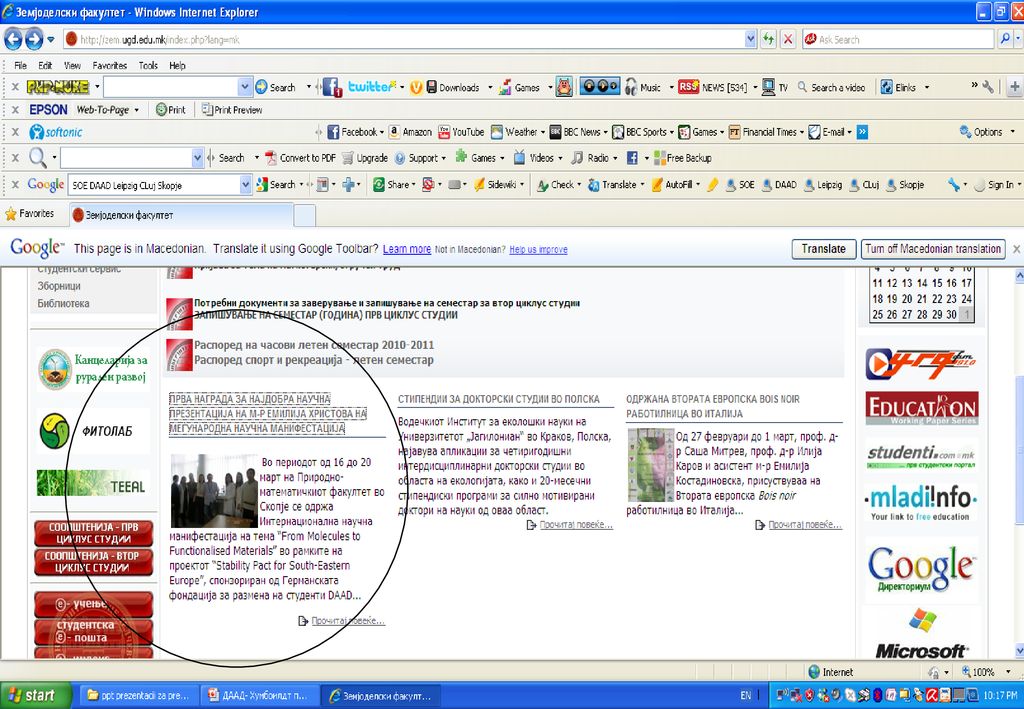Screen dimensions: 1024x709
Task: Open the address bar URL dropdown
Action: tap(750, 39)
